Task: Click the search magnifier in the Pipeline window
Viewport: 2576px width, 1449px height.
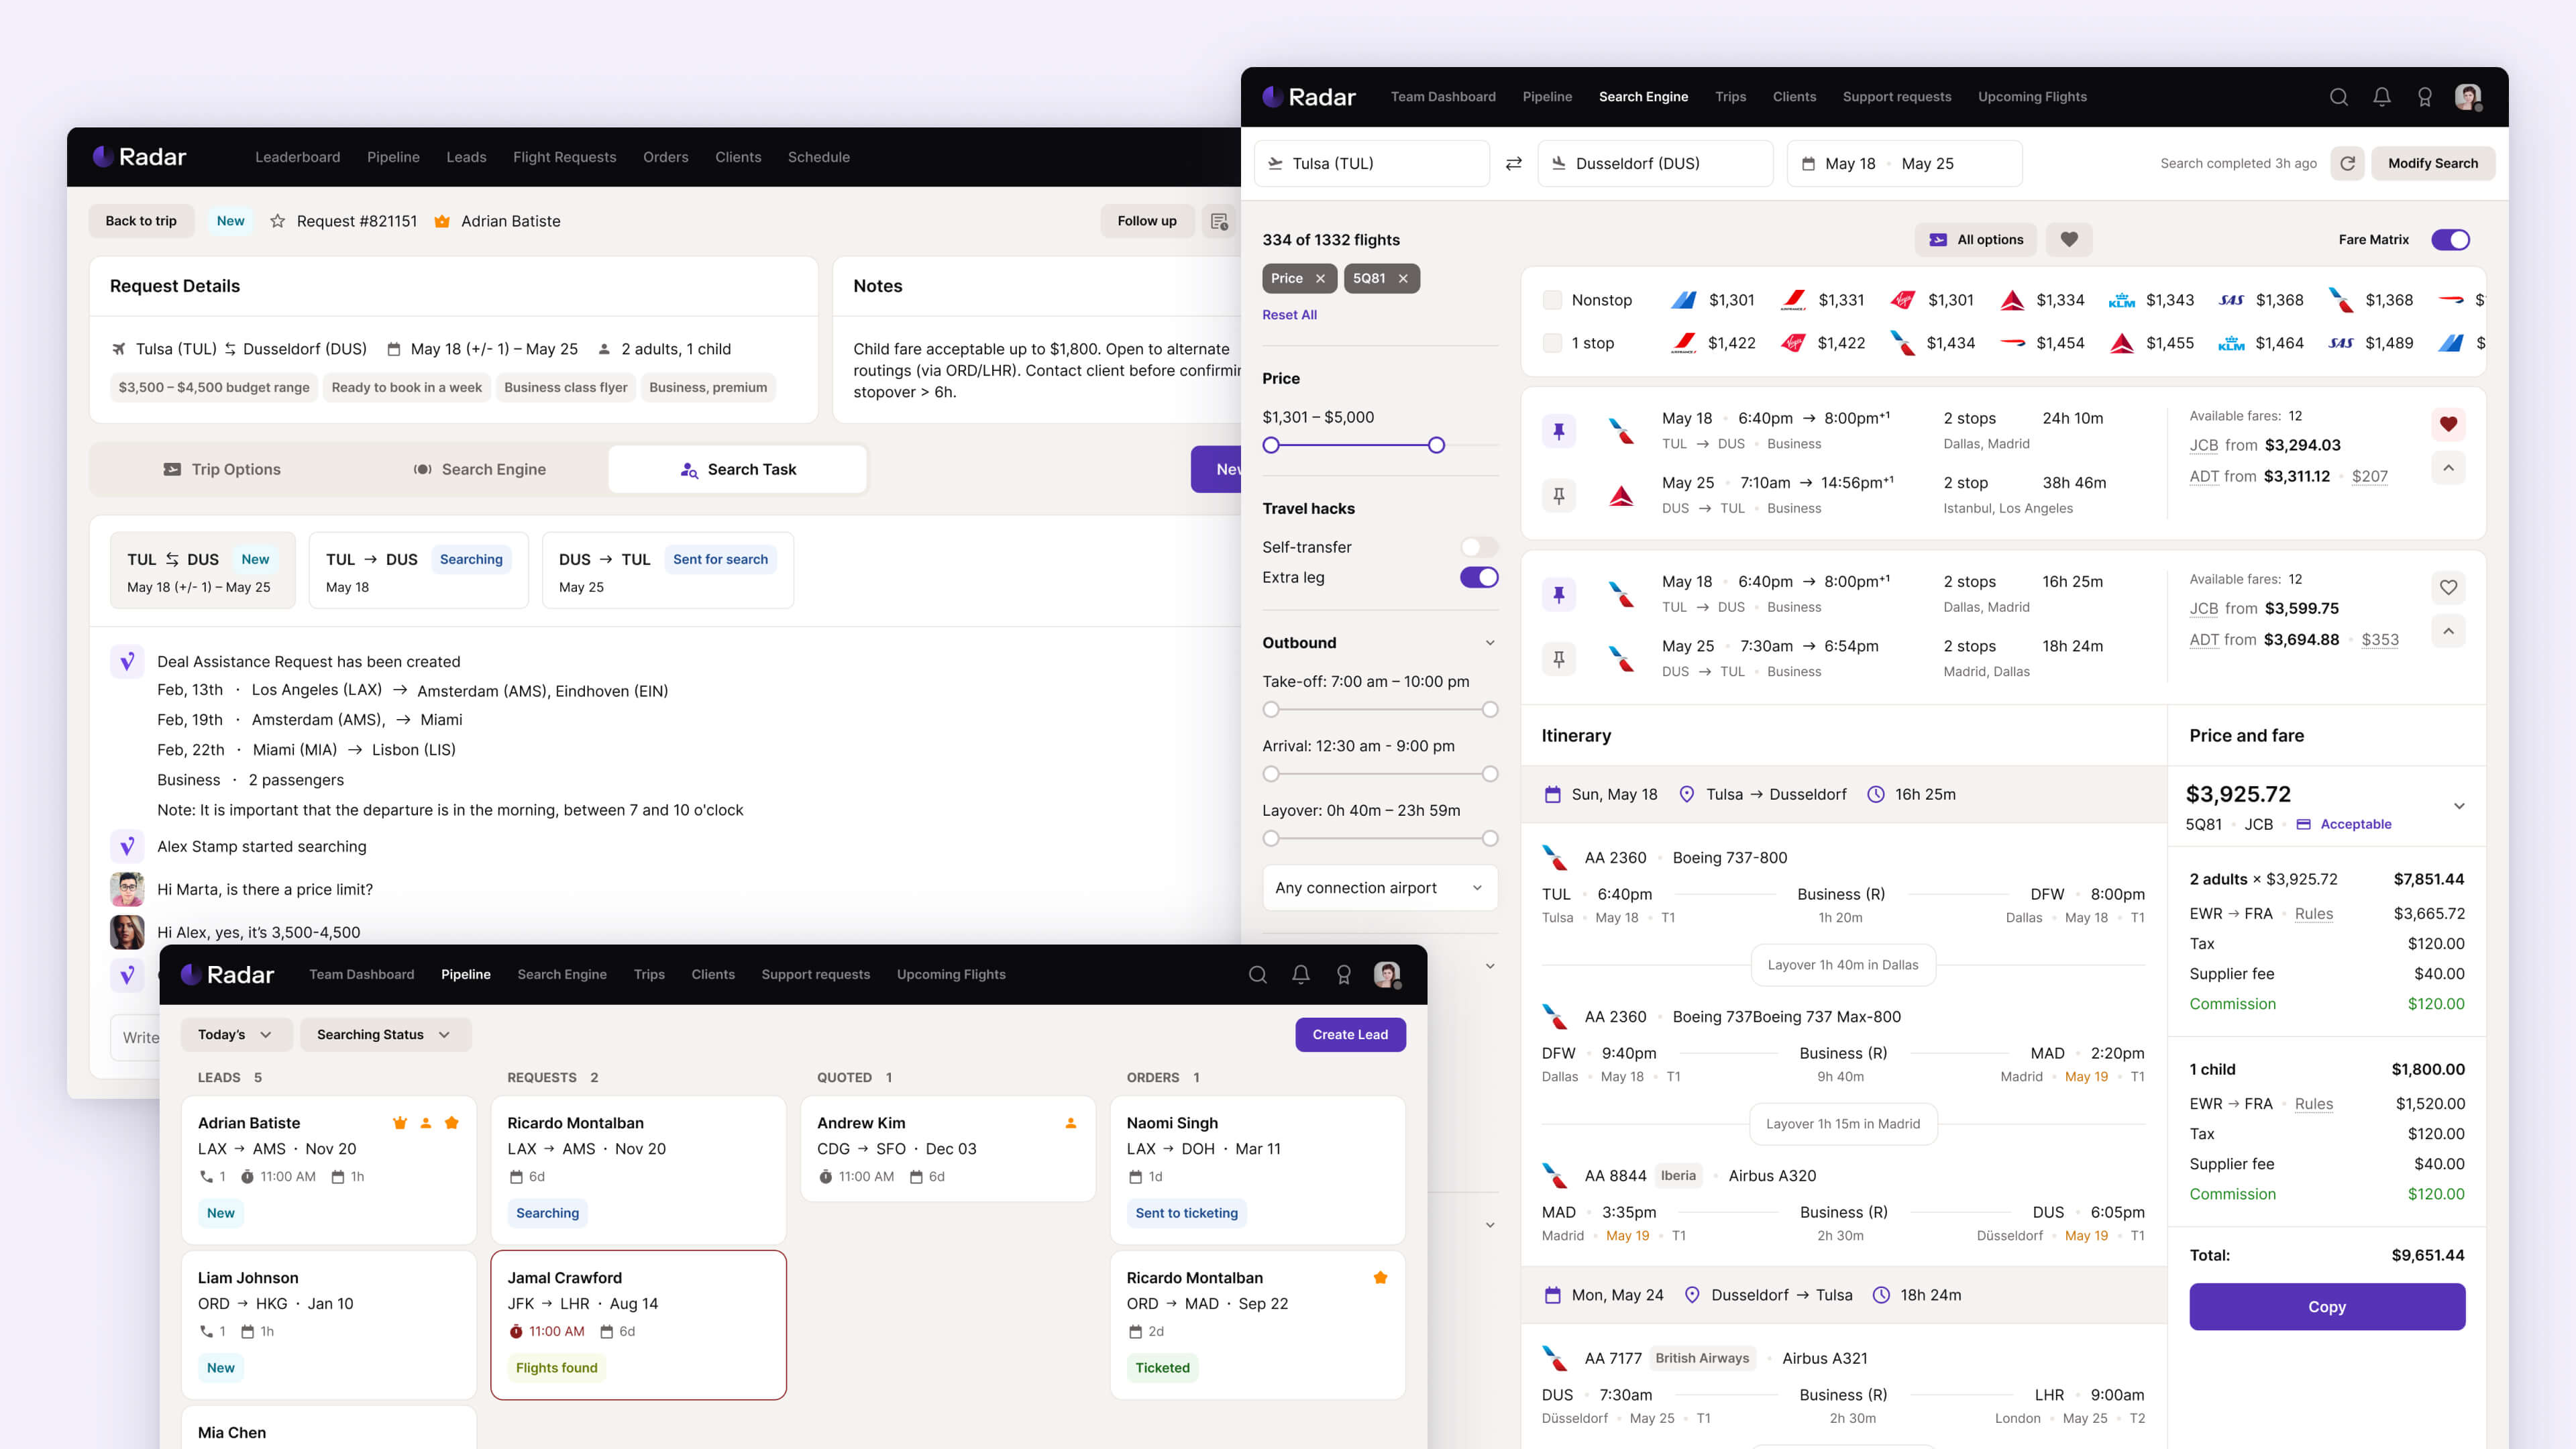Action: (x=1258, y=974)
